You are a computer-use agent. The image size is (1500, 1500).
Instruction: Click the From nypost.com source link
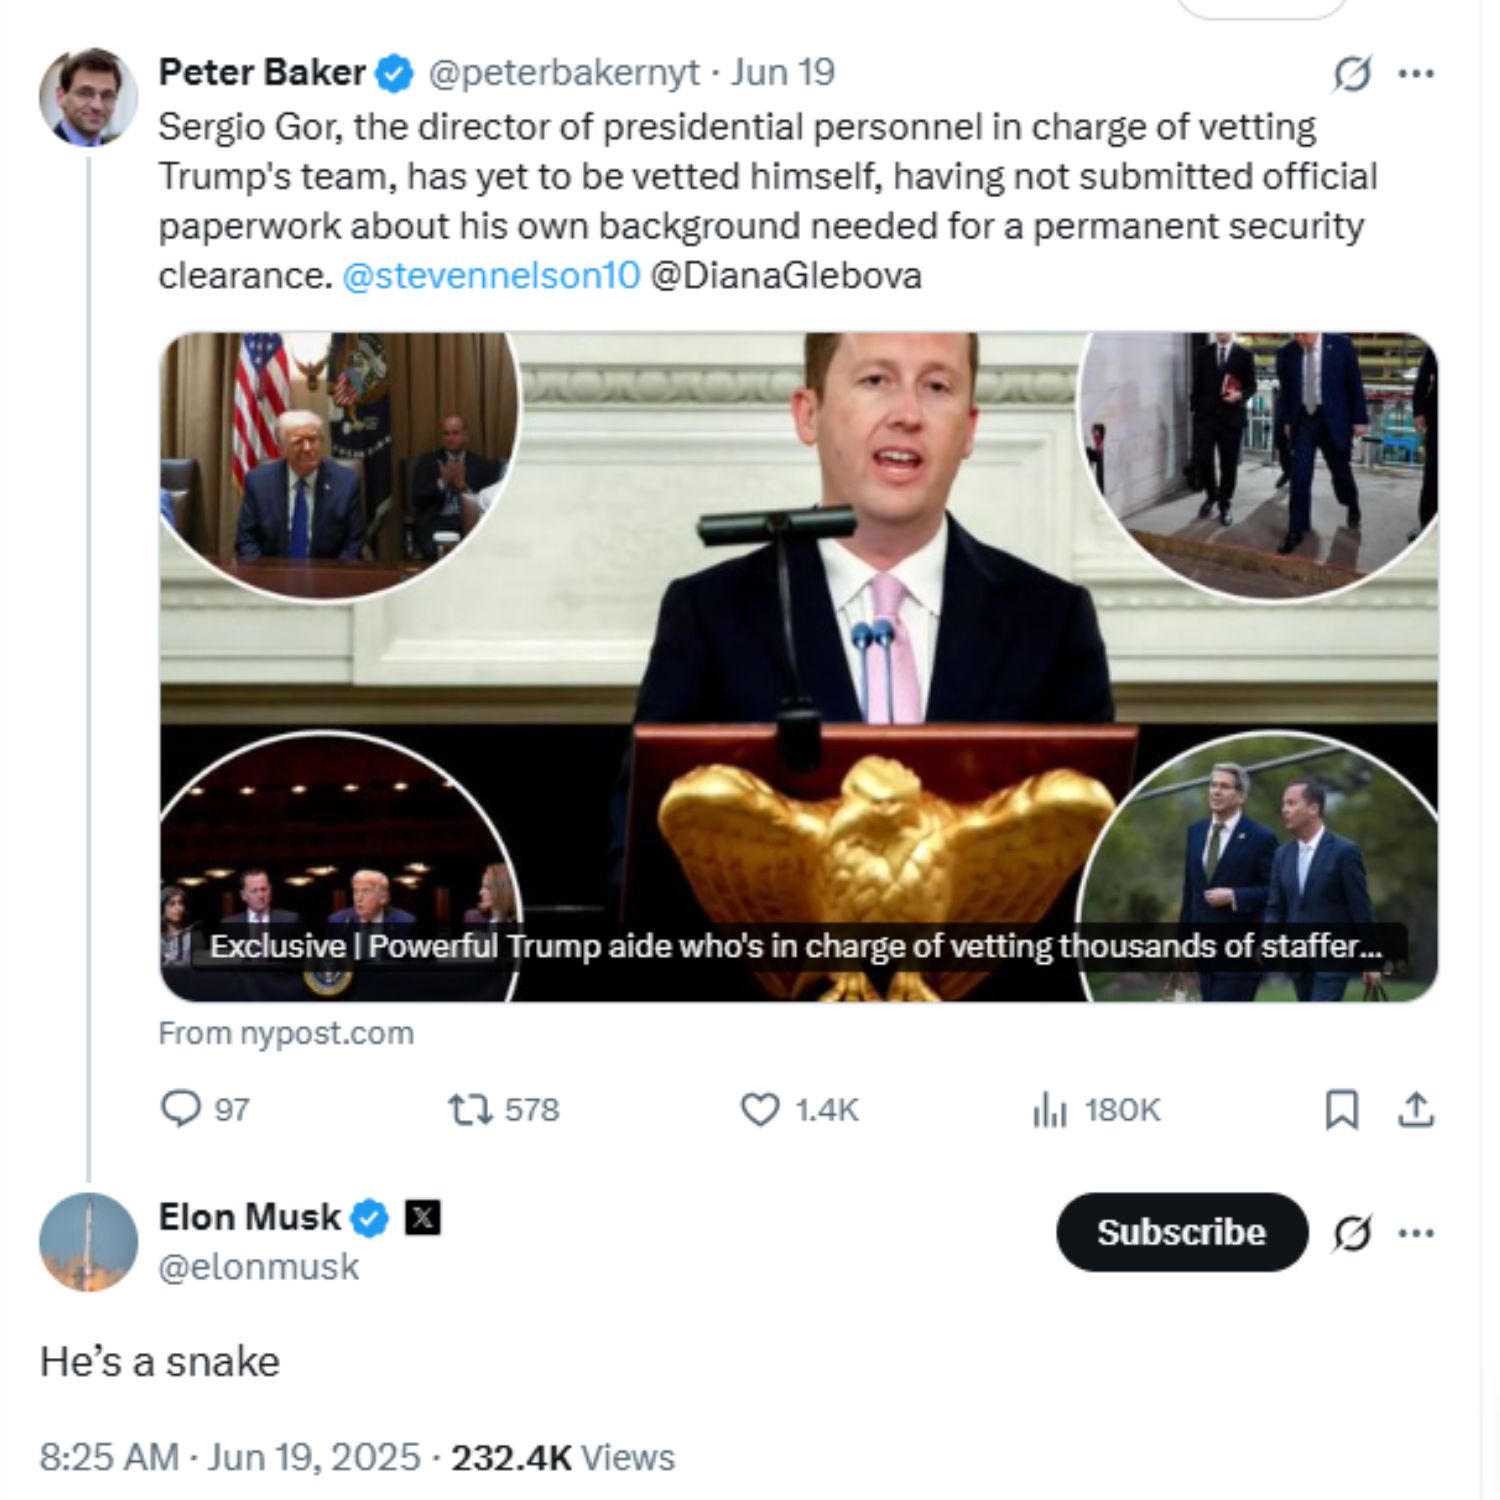[286, 1033]
